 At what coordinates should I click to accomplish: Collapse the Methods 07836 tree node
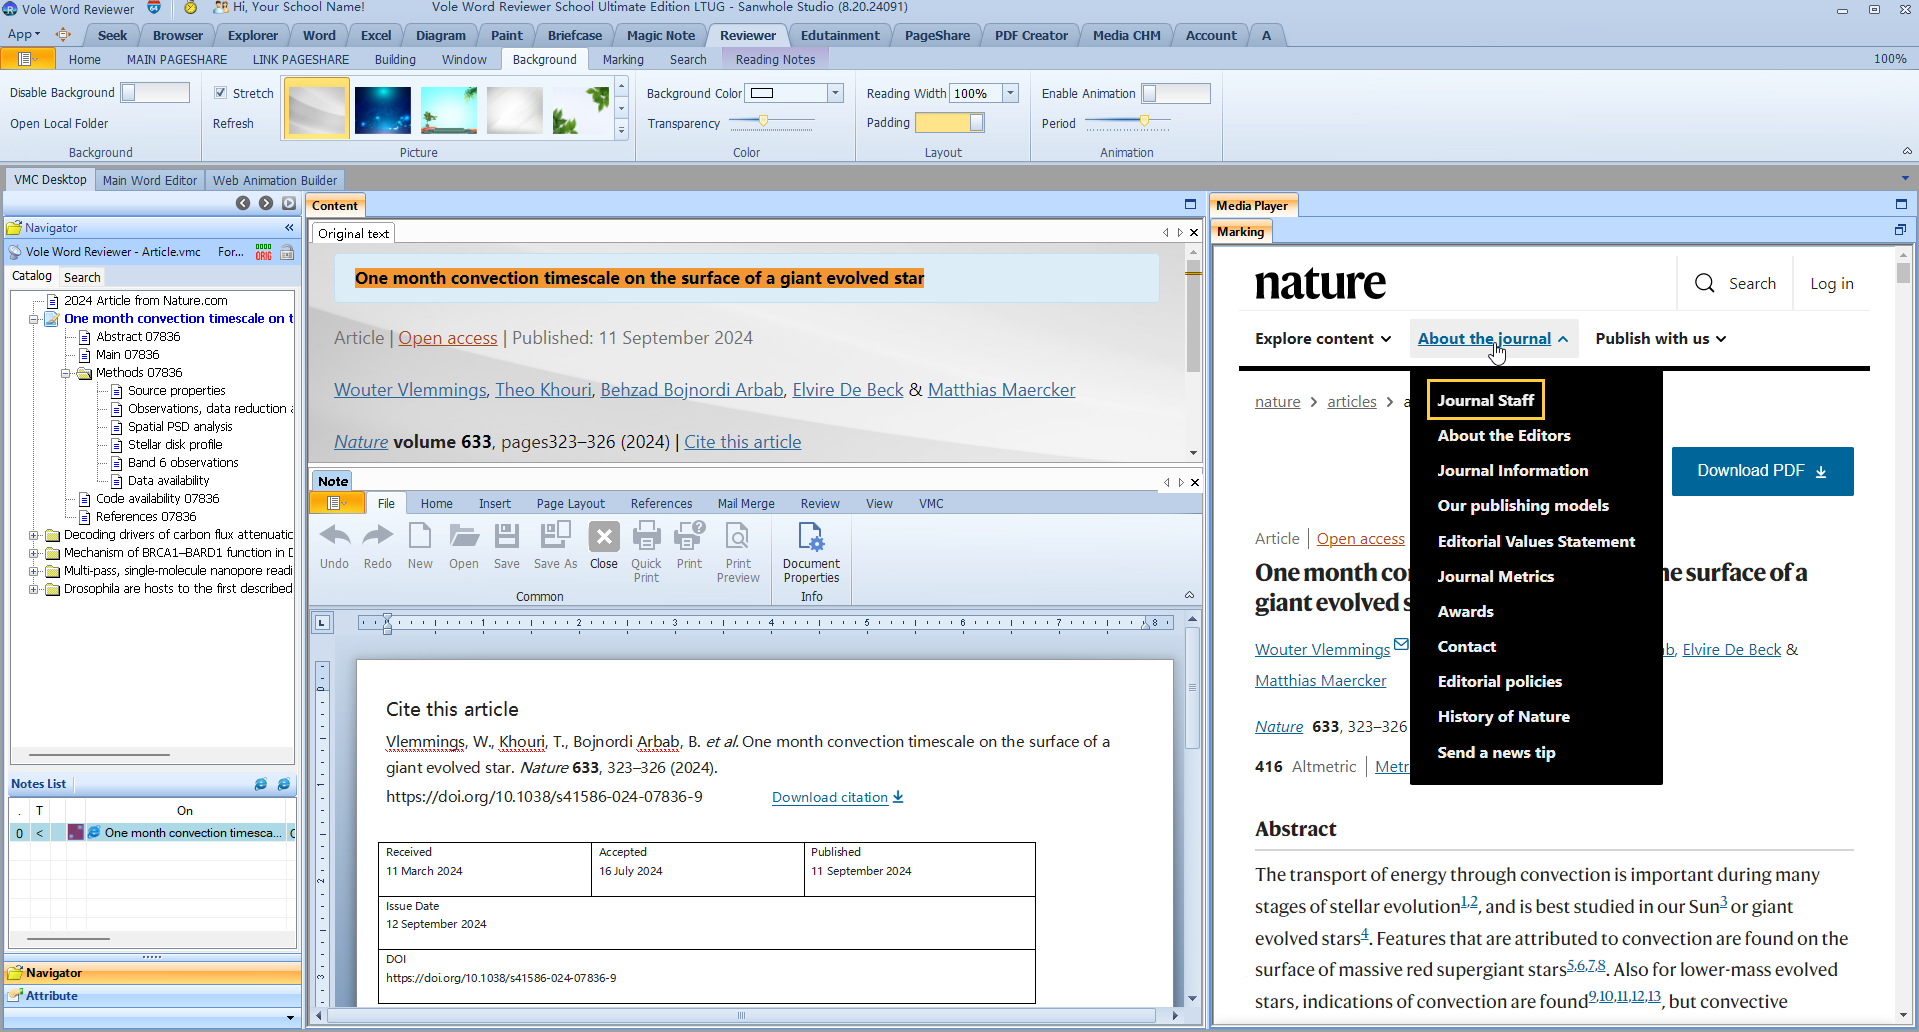(x=66, y=373)
